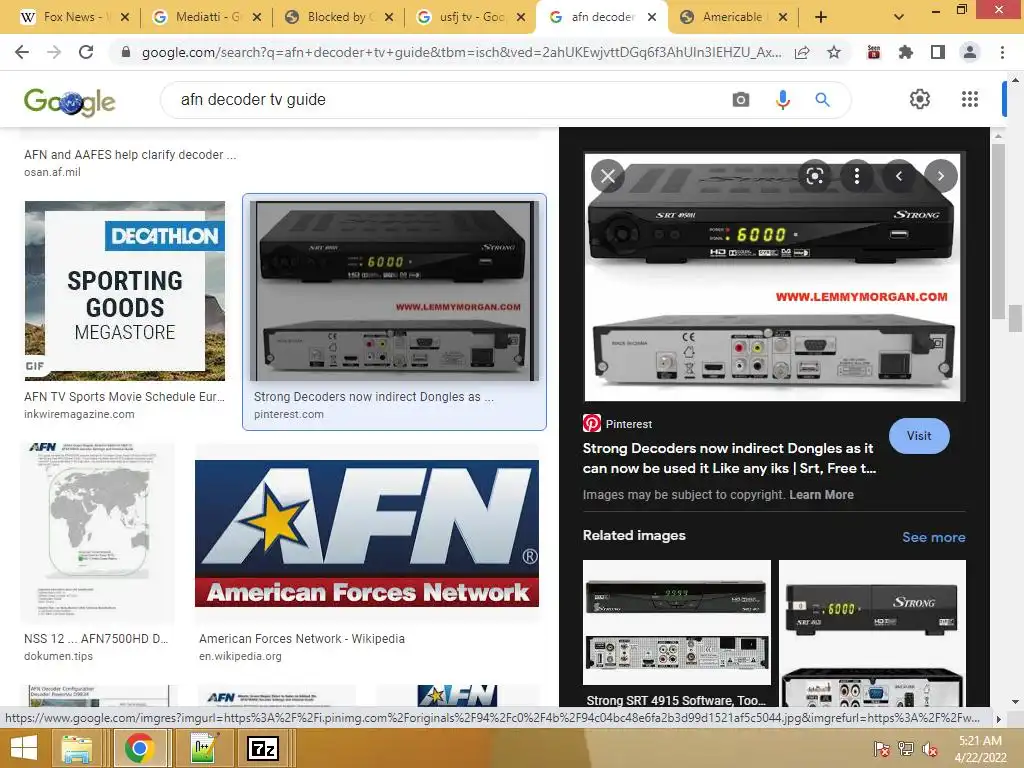Share this page from address bar

(802, 52)
